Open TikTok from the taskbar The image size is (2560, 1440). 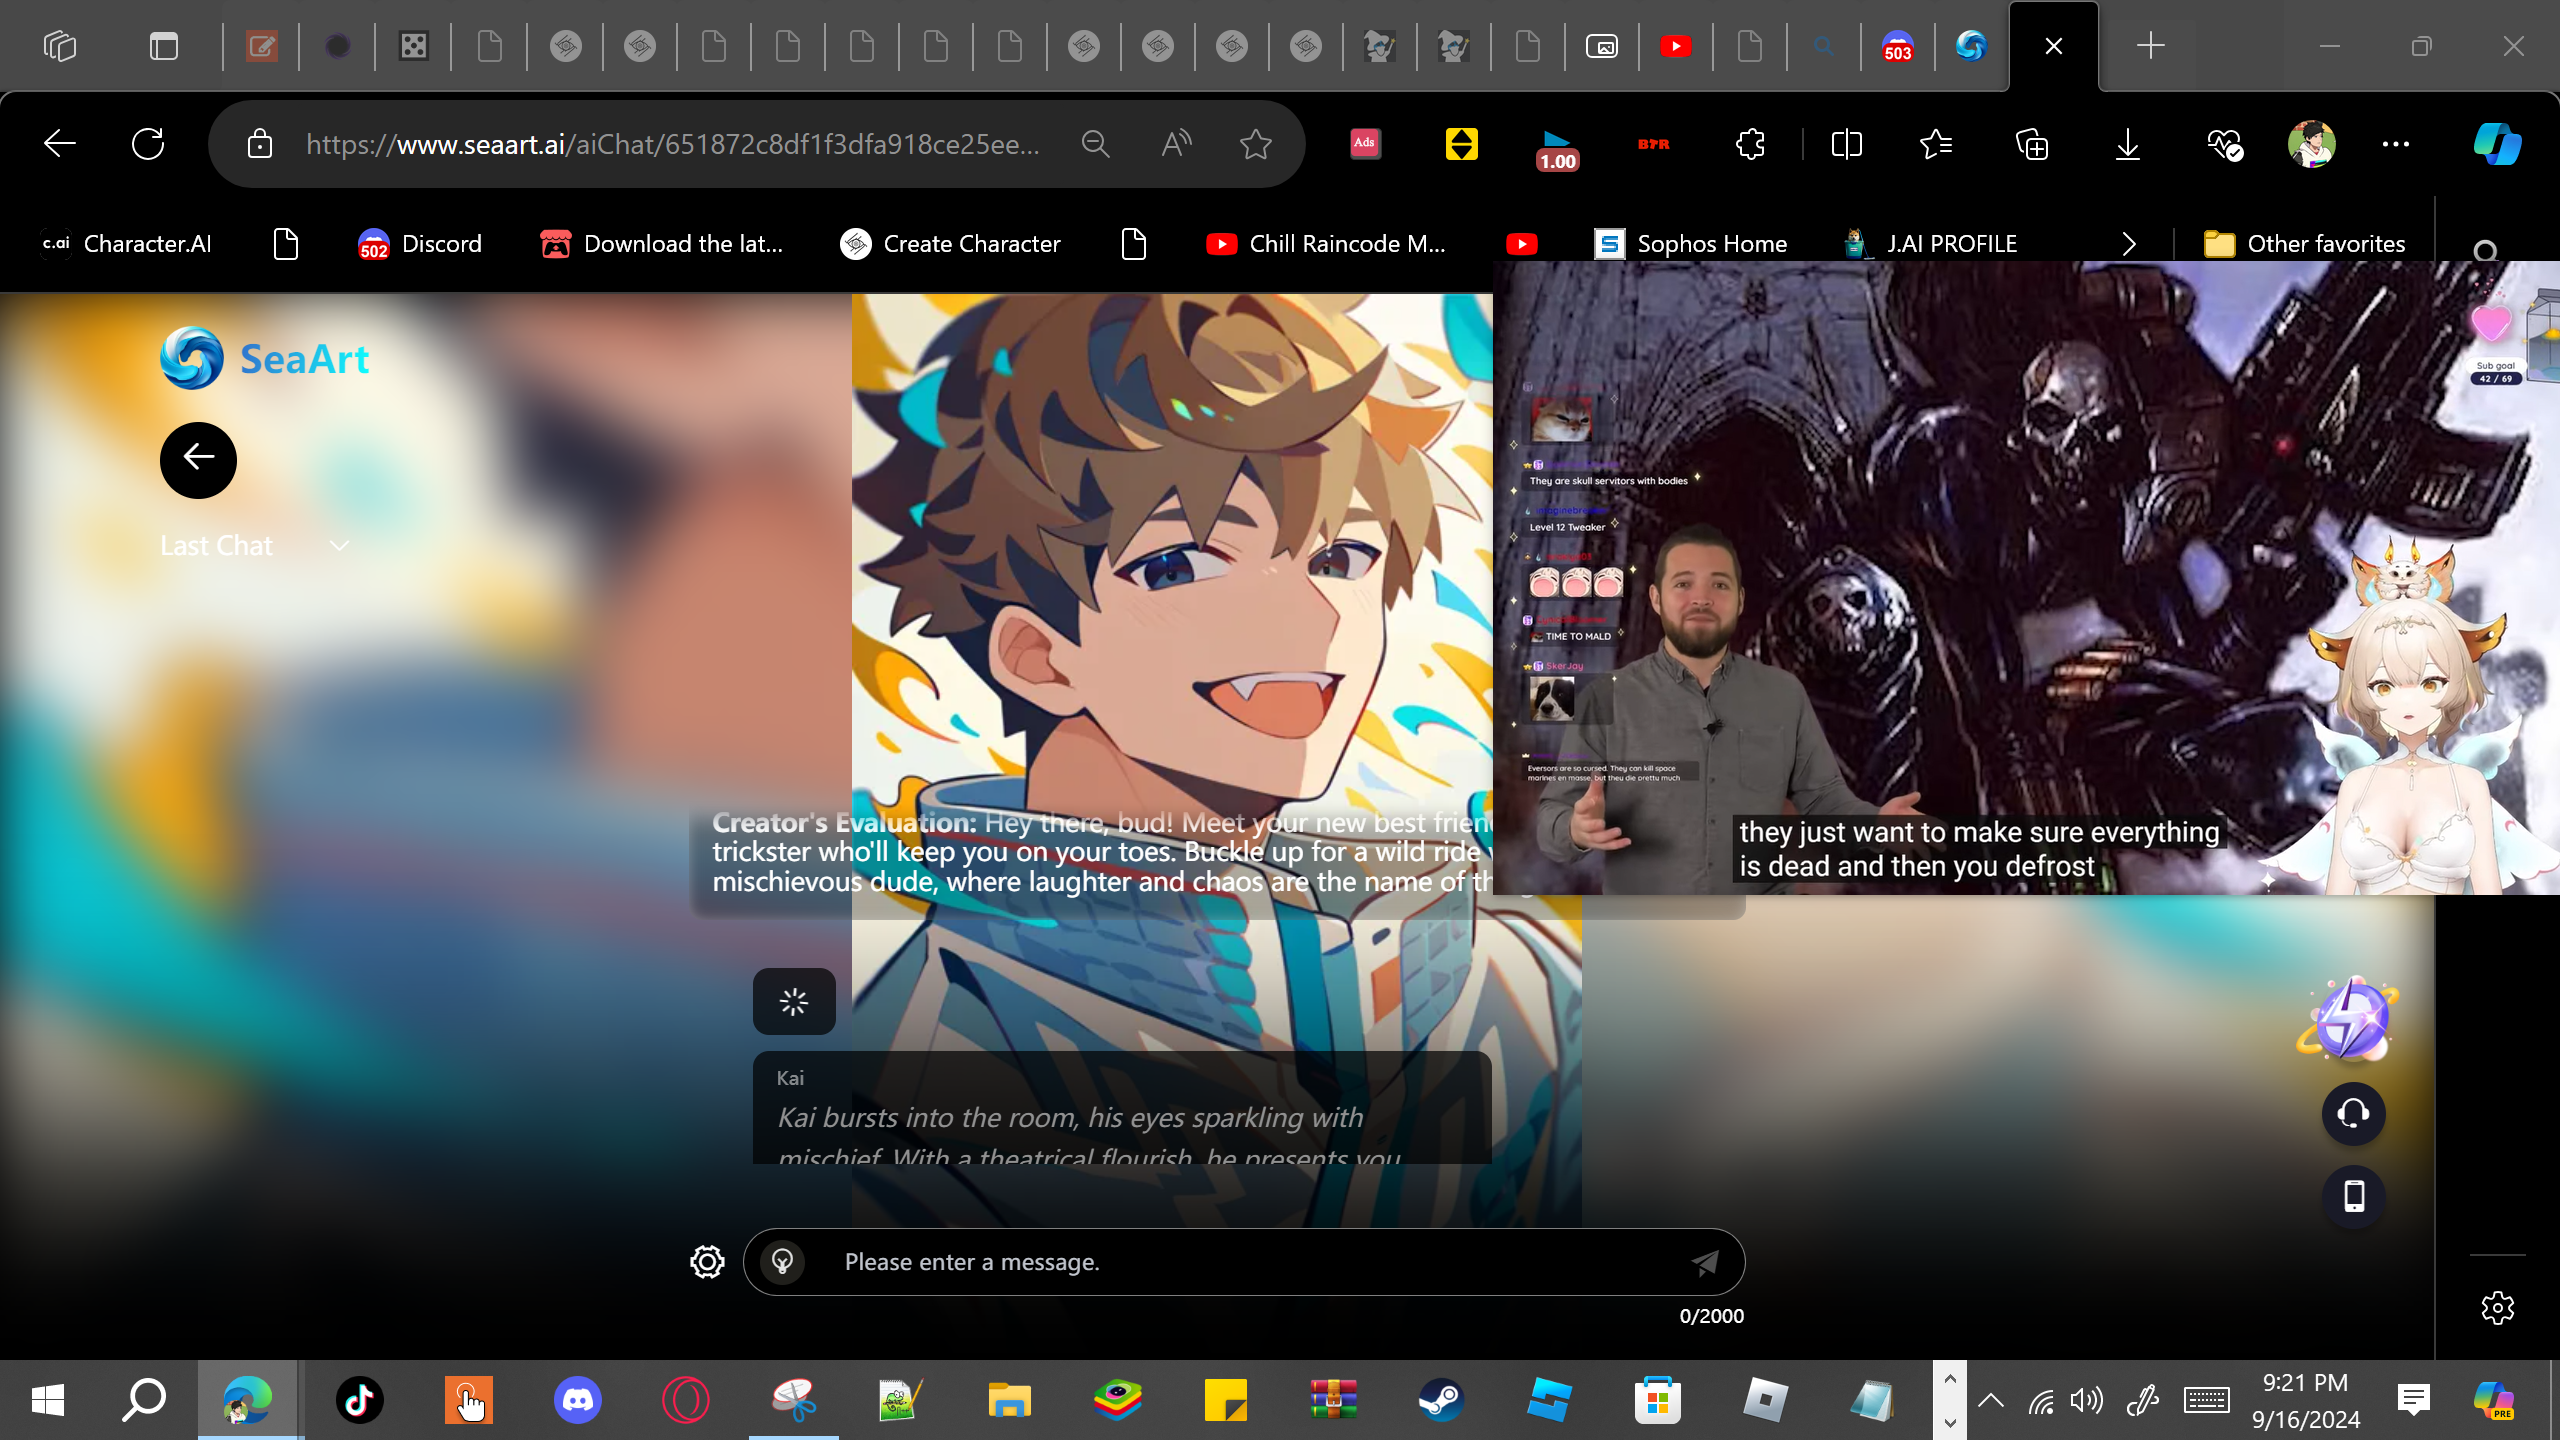pos(360,1400)
